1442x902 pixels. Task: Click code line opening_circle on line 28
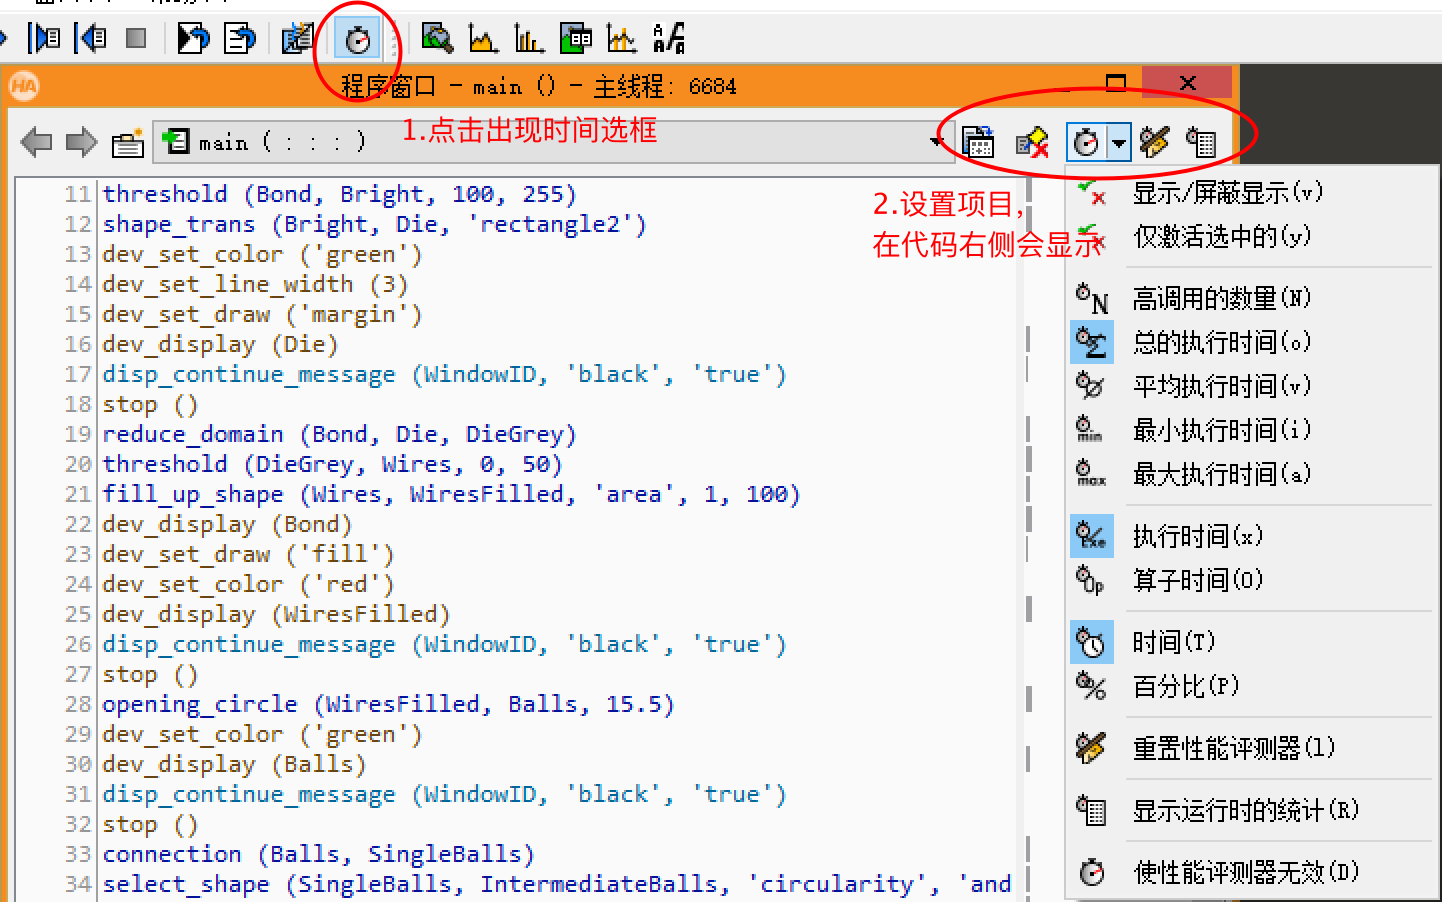388,704
